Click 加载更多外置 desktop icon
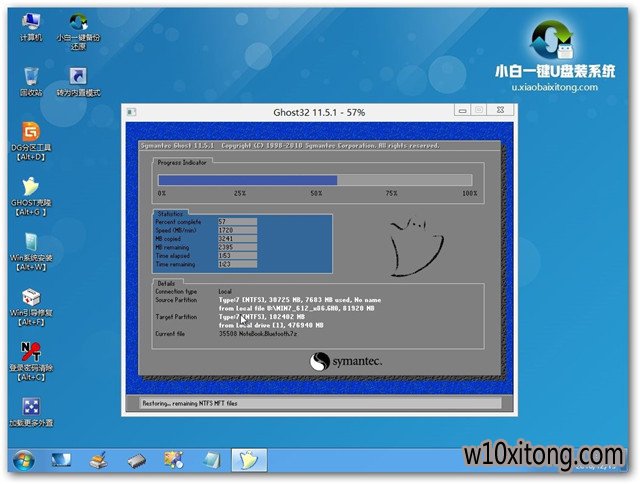The height and width of the screenshot is (484, 640). [x=31, y=412]
